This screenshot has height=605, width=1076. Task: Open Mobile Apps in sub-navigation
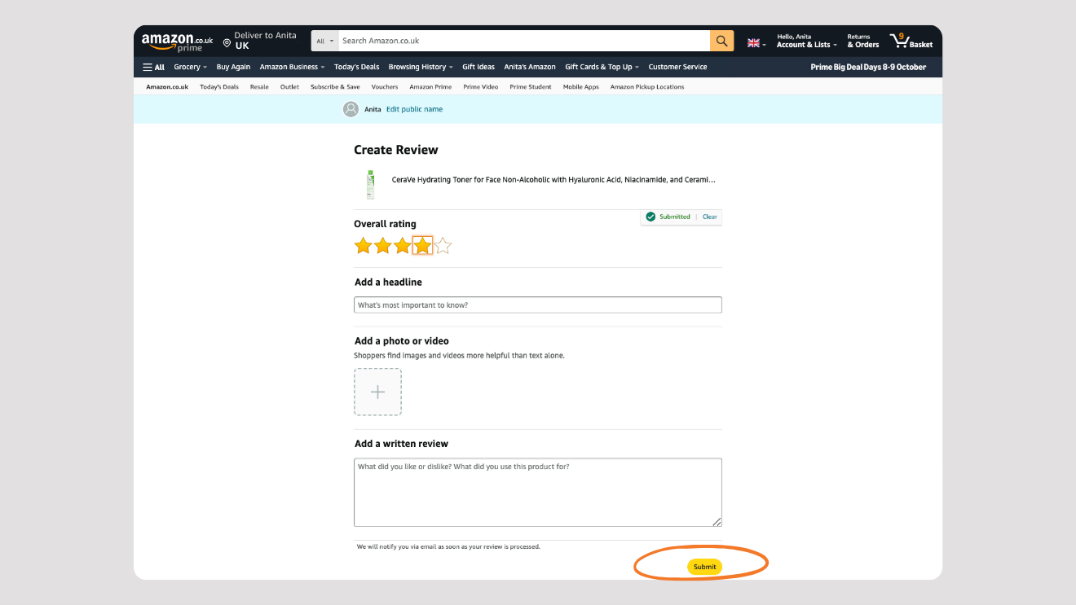click(581, 87)
